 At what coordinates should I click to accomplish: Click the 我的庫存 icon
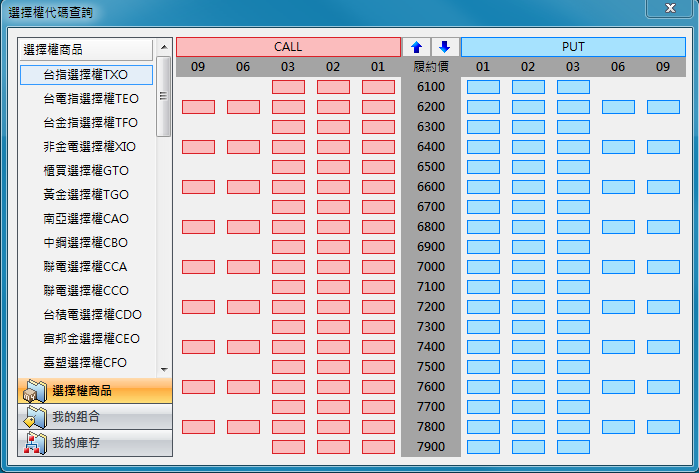point(35,442)
